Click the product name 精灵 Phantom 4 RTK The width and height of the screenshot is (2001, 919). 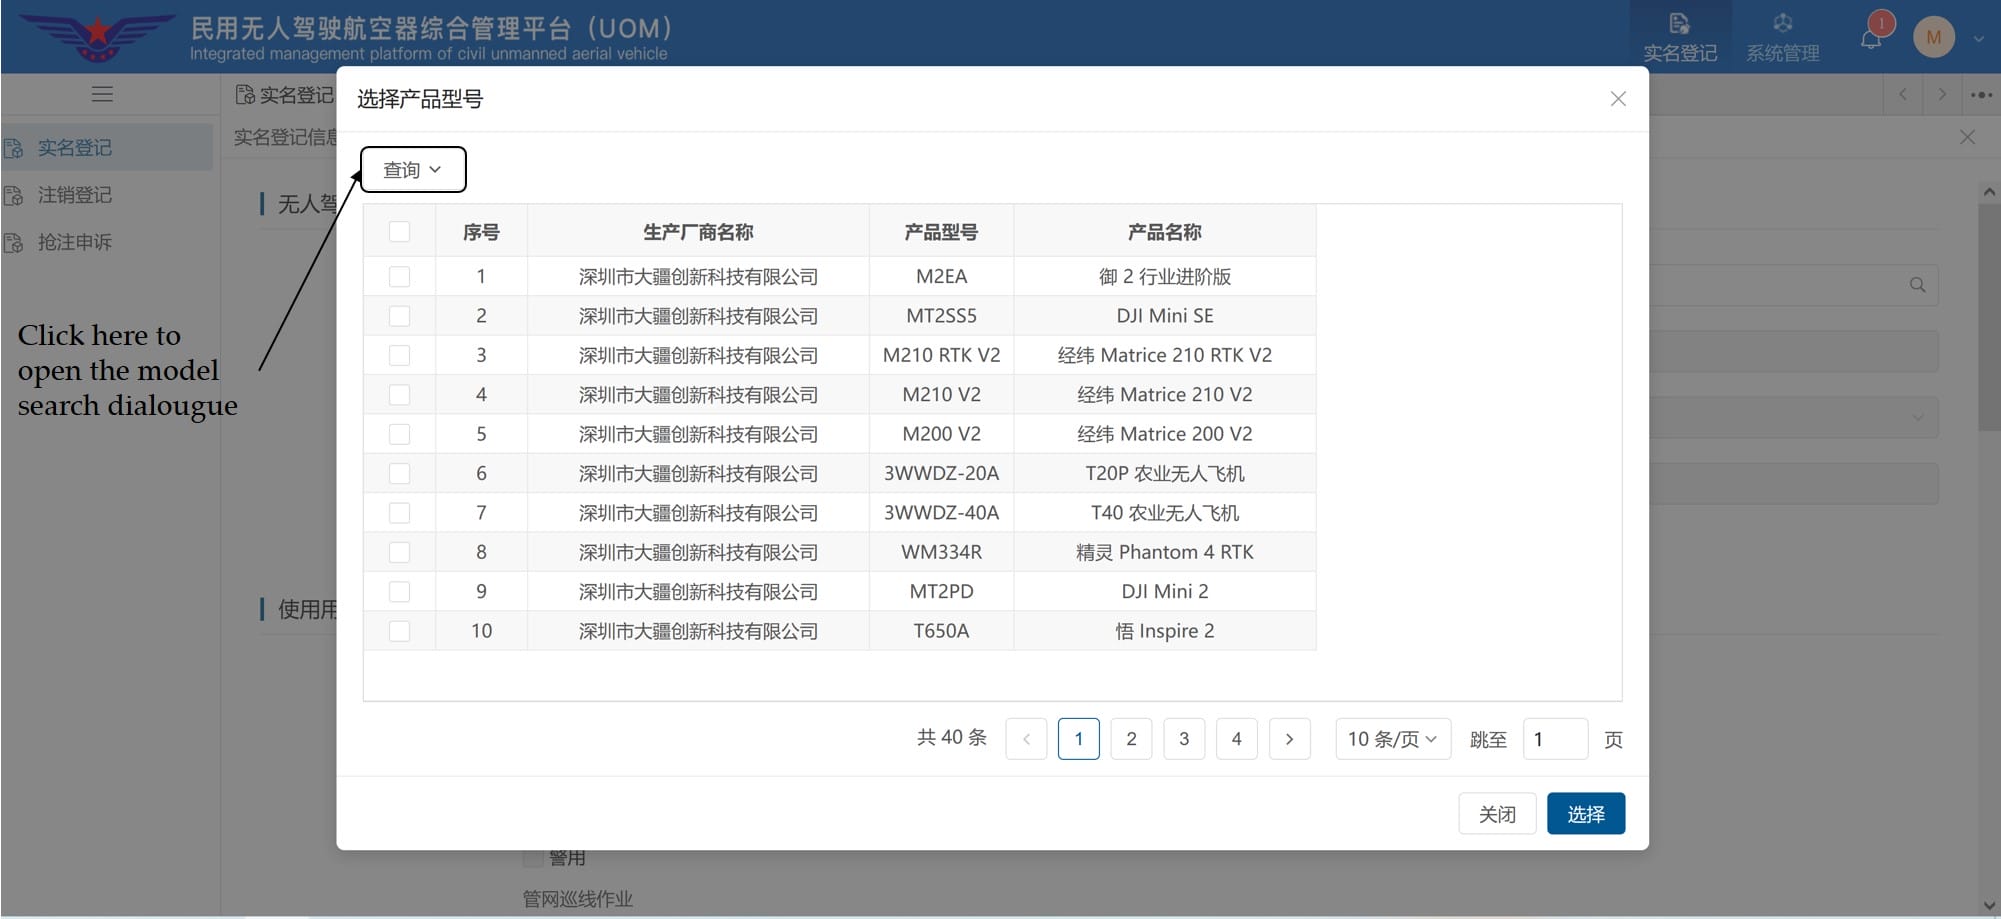[x=1165, y=552]
